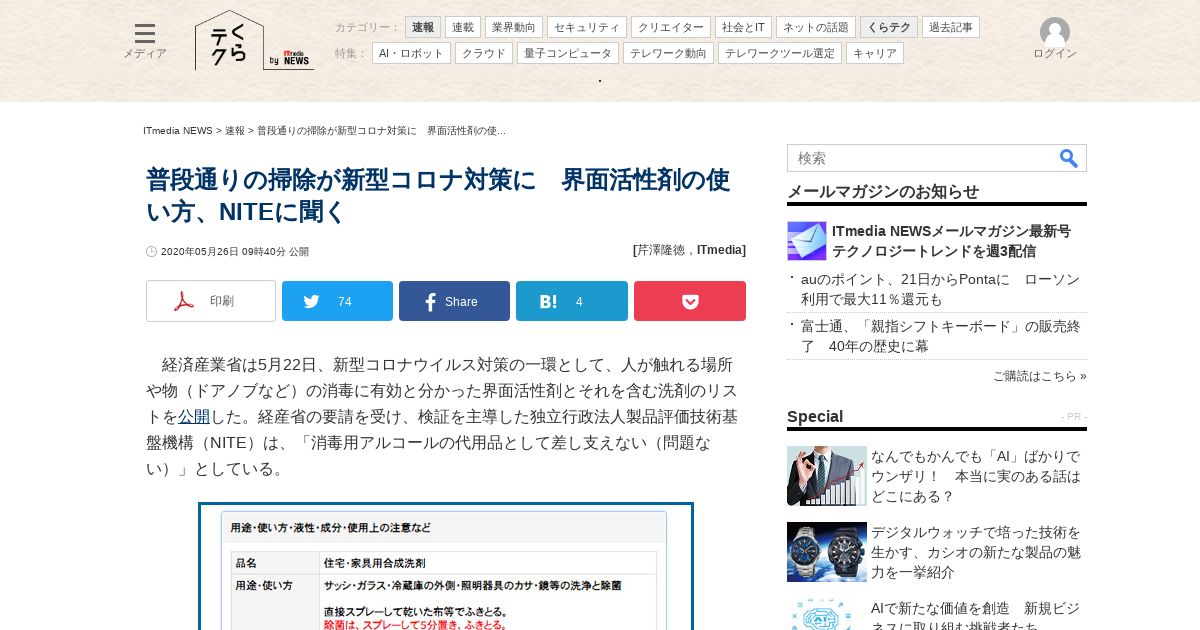Viewport: 1200px width, 630px height.
Task: Select the ネットの話題 category tab
Action: coord(816,27)
